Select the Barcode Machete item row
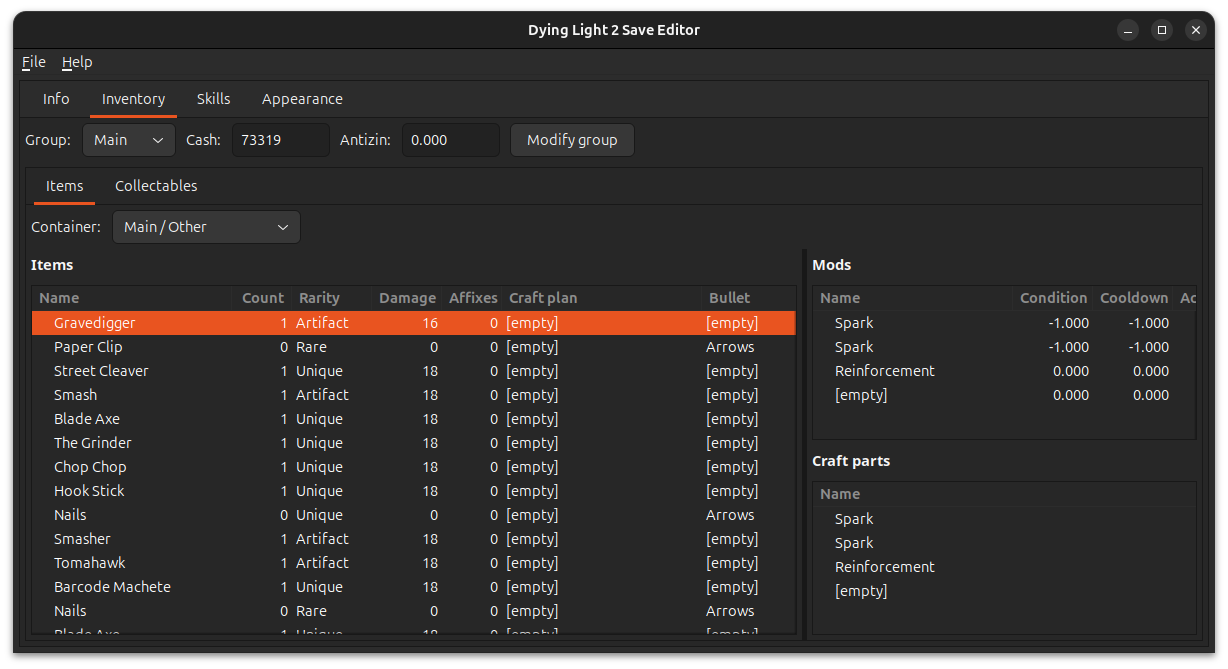1228x669 pixels. point(112,587)
